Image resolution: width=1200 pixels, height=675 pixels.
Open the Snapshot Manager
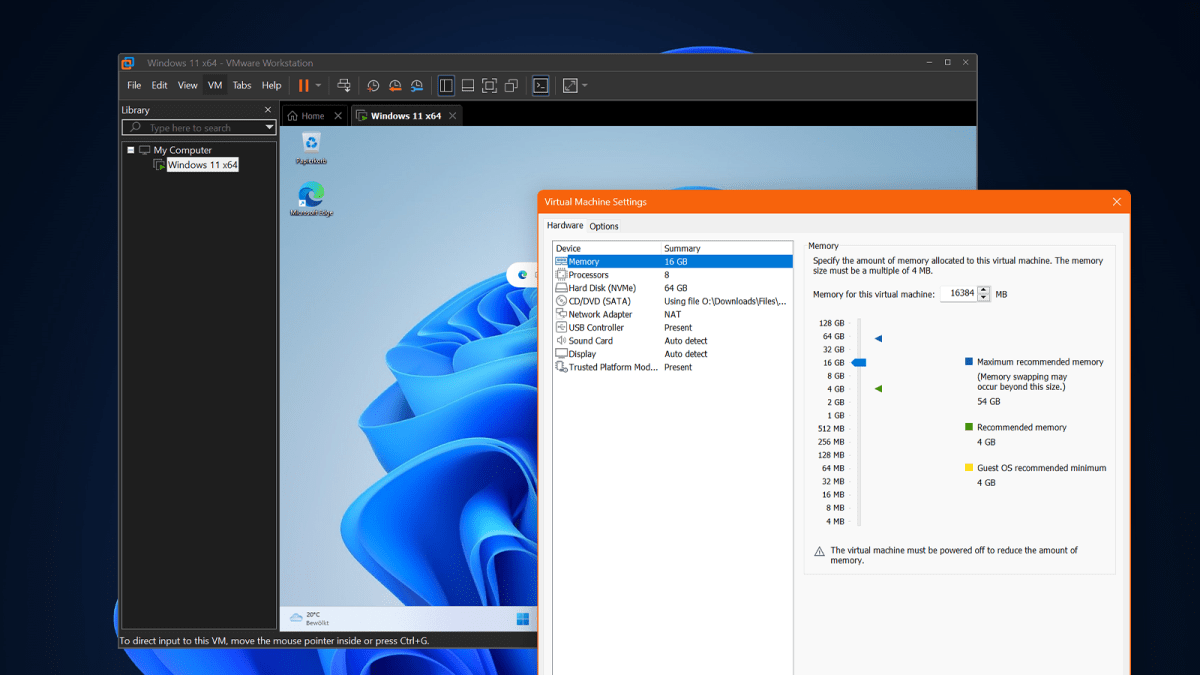(416, 85)
